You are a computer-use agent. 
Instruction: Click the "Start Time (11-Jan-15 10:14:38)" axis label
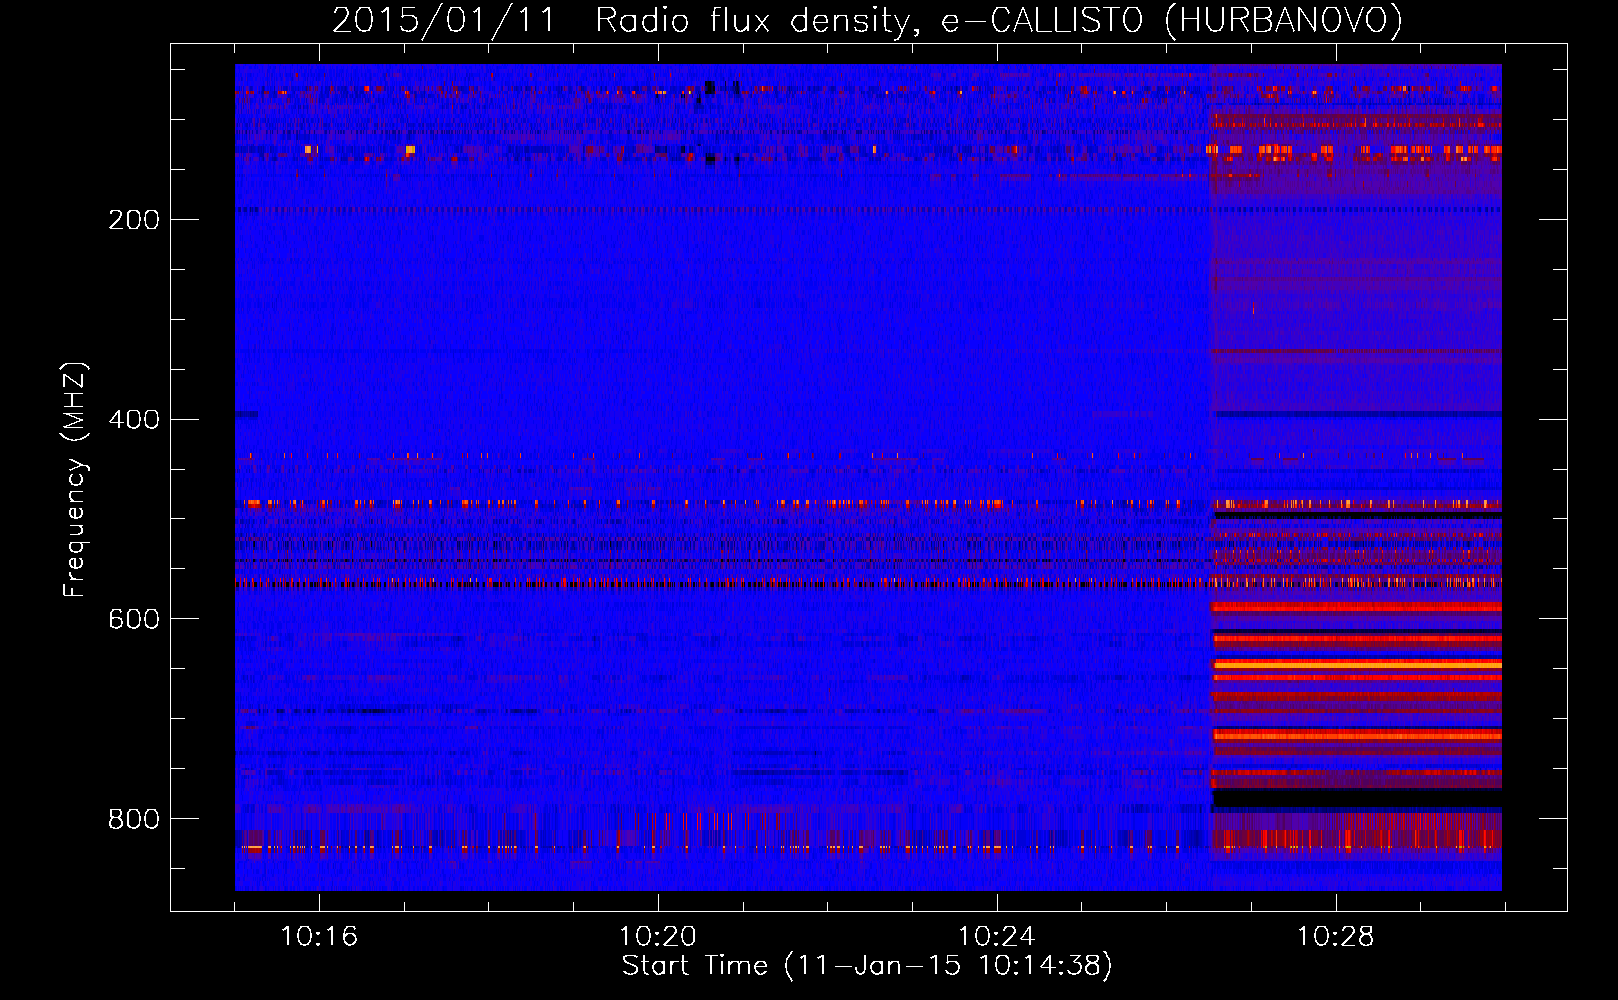pos(867,966)
